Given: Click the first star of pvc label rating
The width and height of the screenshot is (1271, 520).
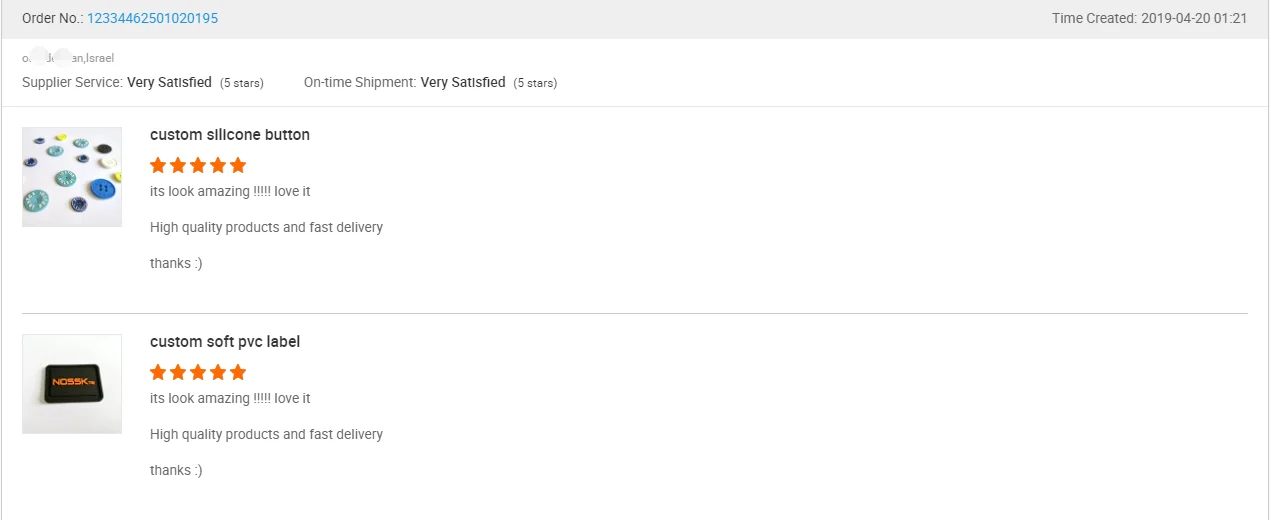Looking at the screenshot, I should click(158, 372).
